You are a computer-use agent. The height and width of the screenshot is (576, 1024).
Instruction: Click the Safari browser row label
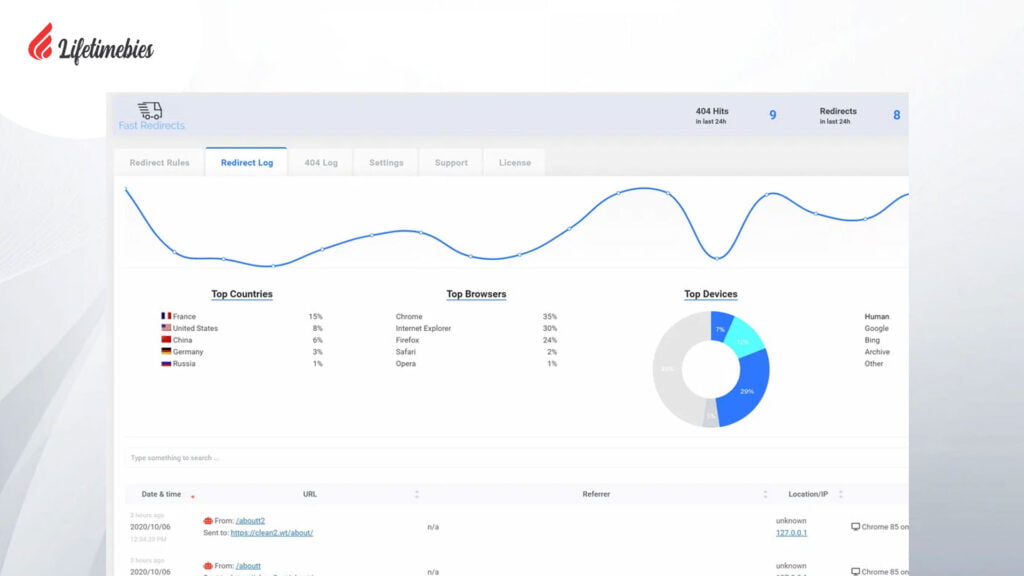click(406, 351)
